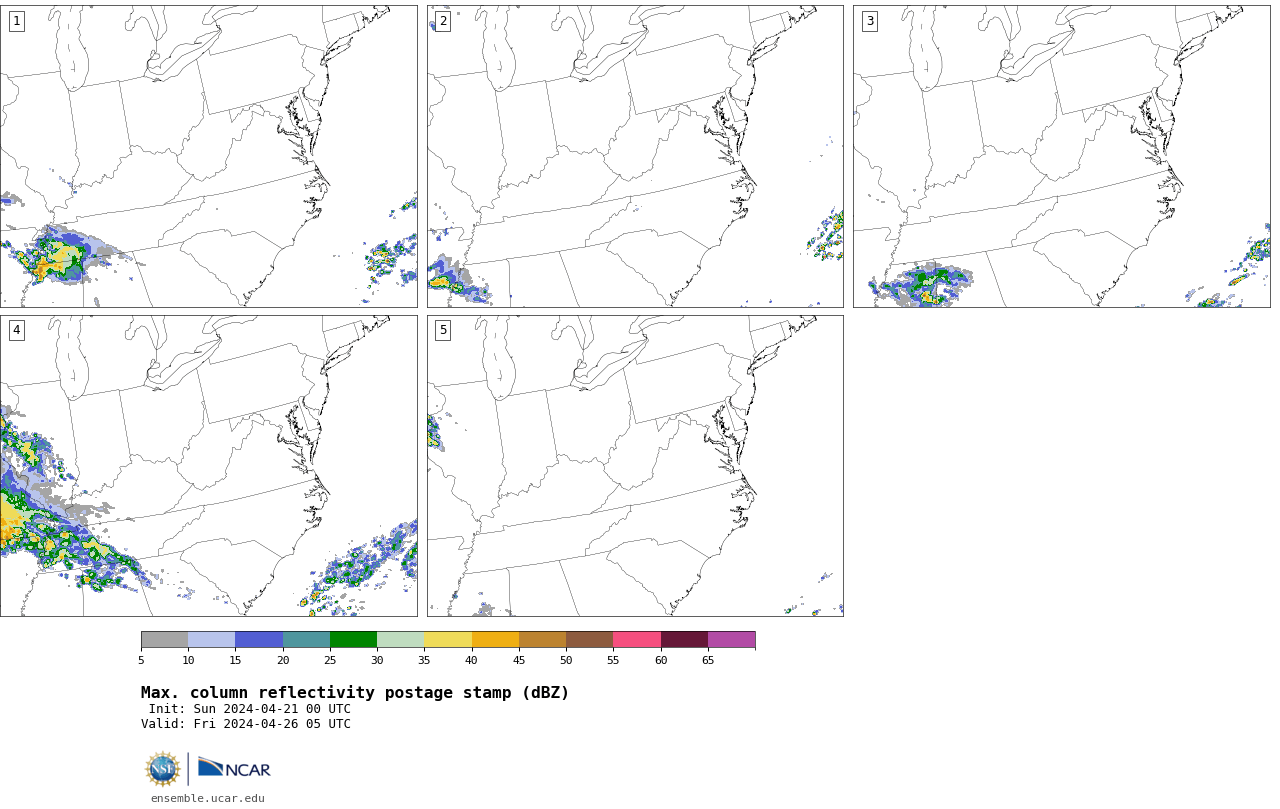Click the purple 65+ dBZ swatch
The width and height of the screenshot is (1280, 809).
(731, 640)
